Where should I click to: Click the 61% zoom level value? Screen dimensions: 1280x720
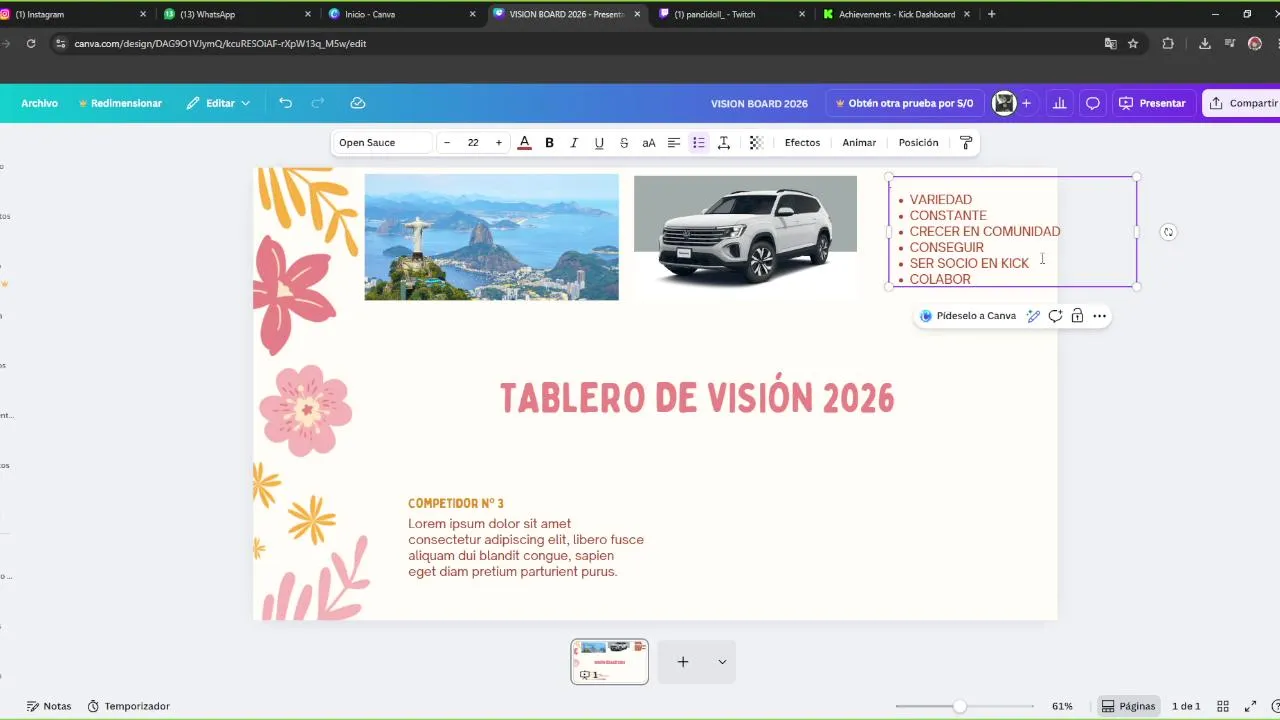1062,706
